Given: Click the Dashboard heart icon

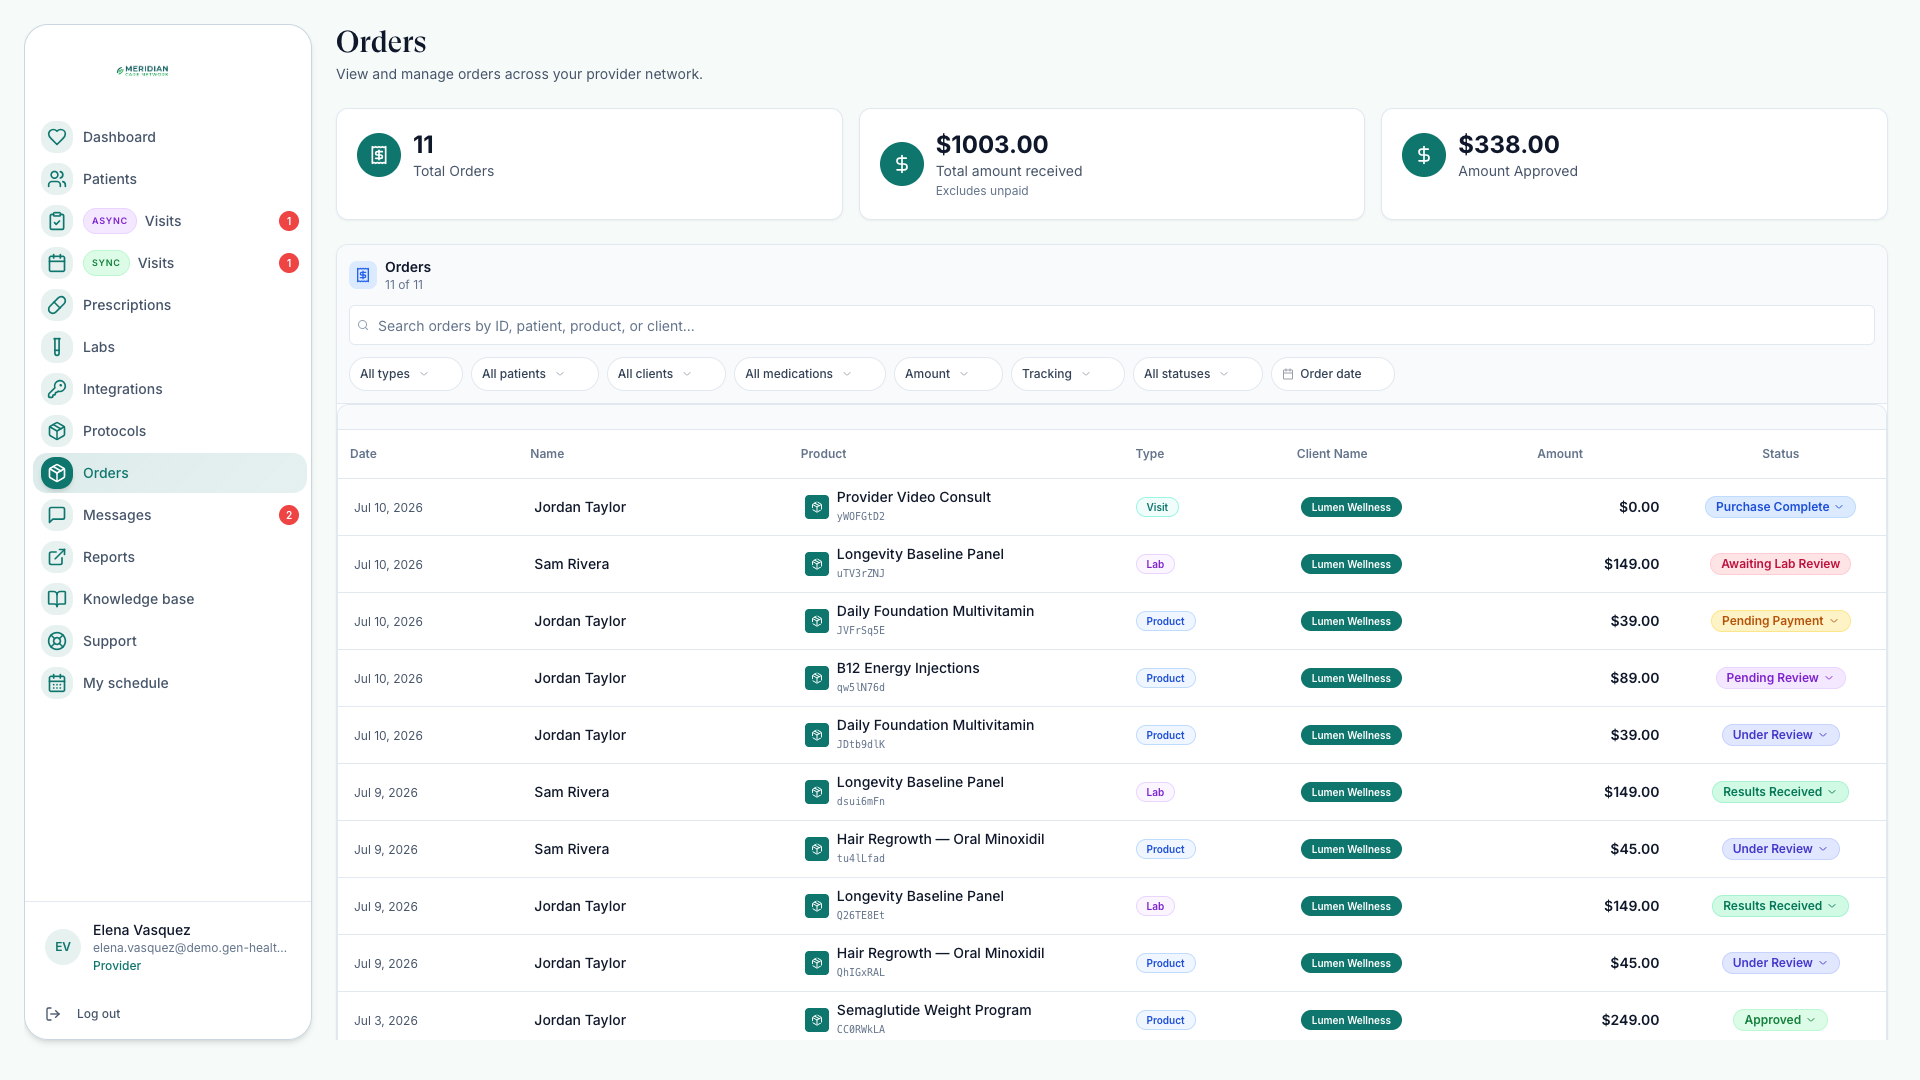Looking at the screenshot, I should coord(57,137).
